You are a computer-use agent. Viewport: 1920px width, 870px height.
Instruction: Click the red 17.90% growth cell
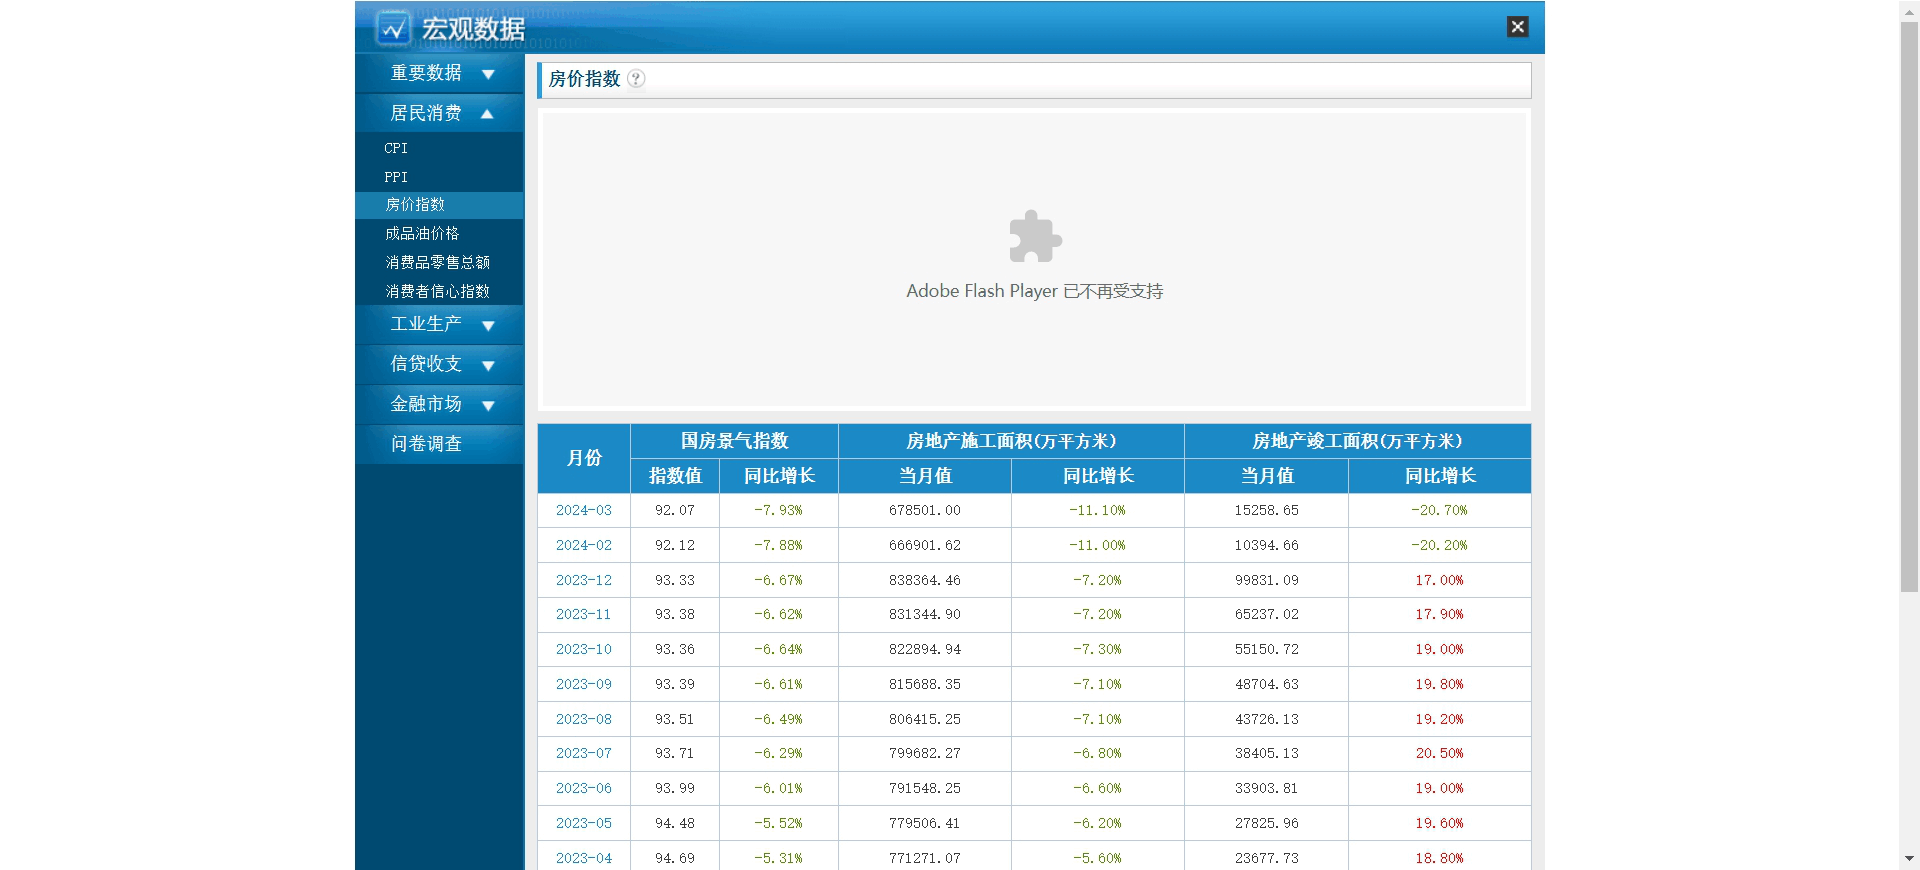[1440, 614]
